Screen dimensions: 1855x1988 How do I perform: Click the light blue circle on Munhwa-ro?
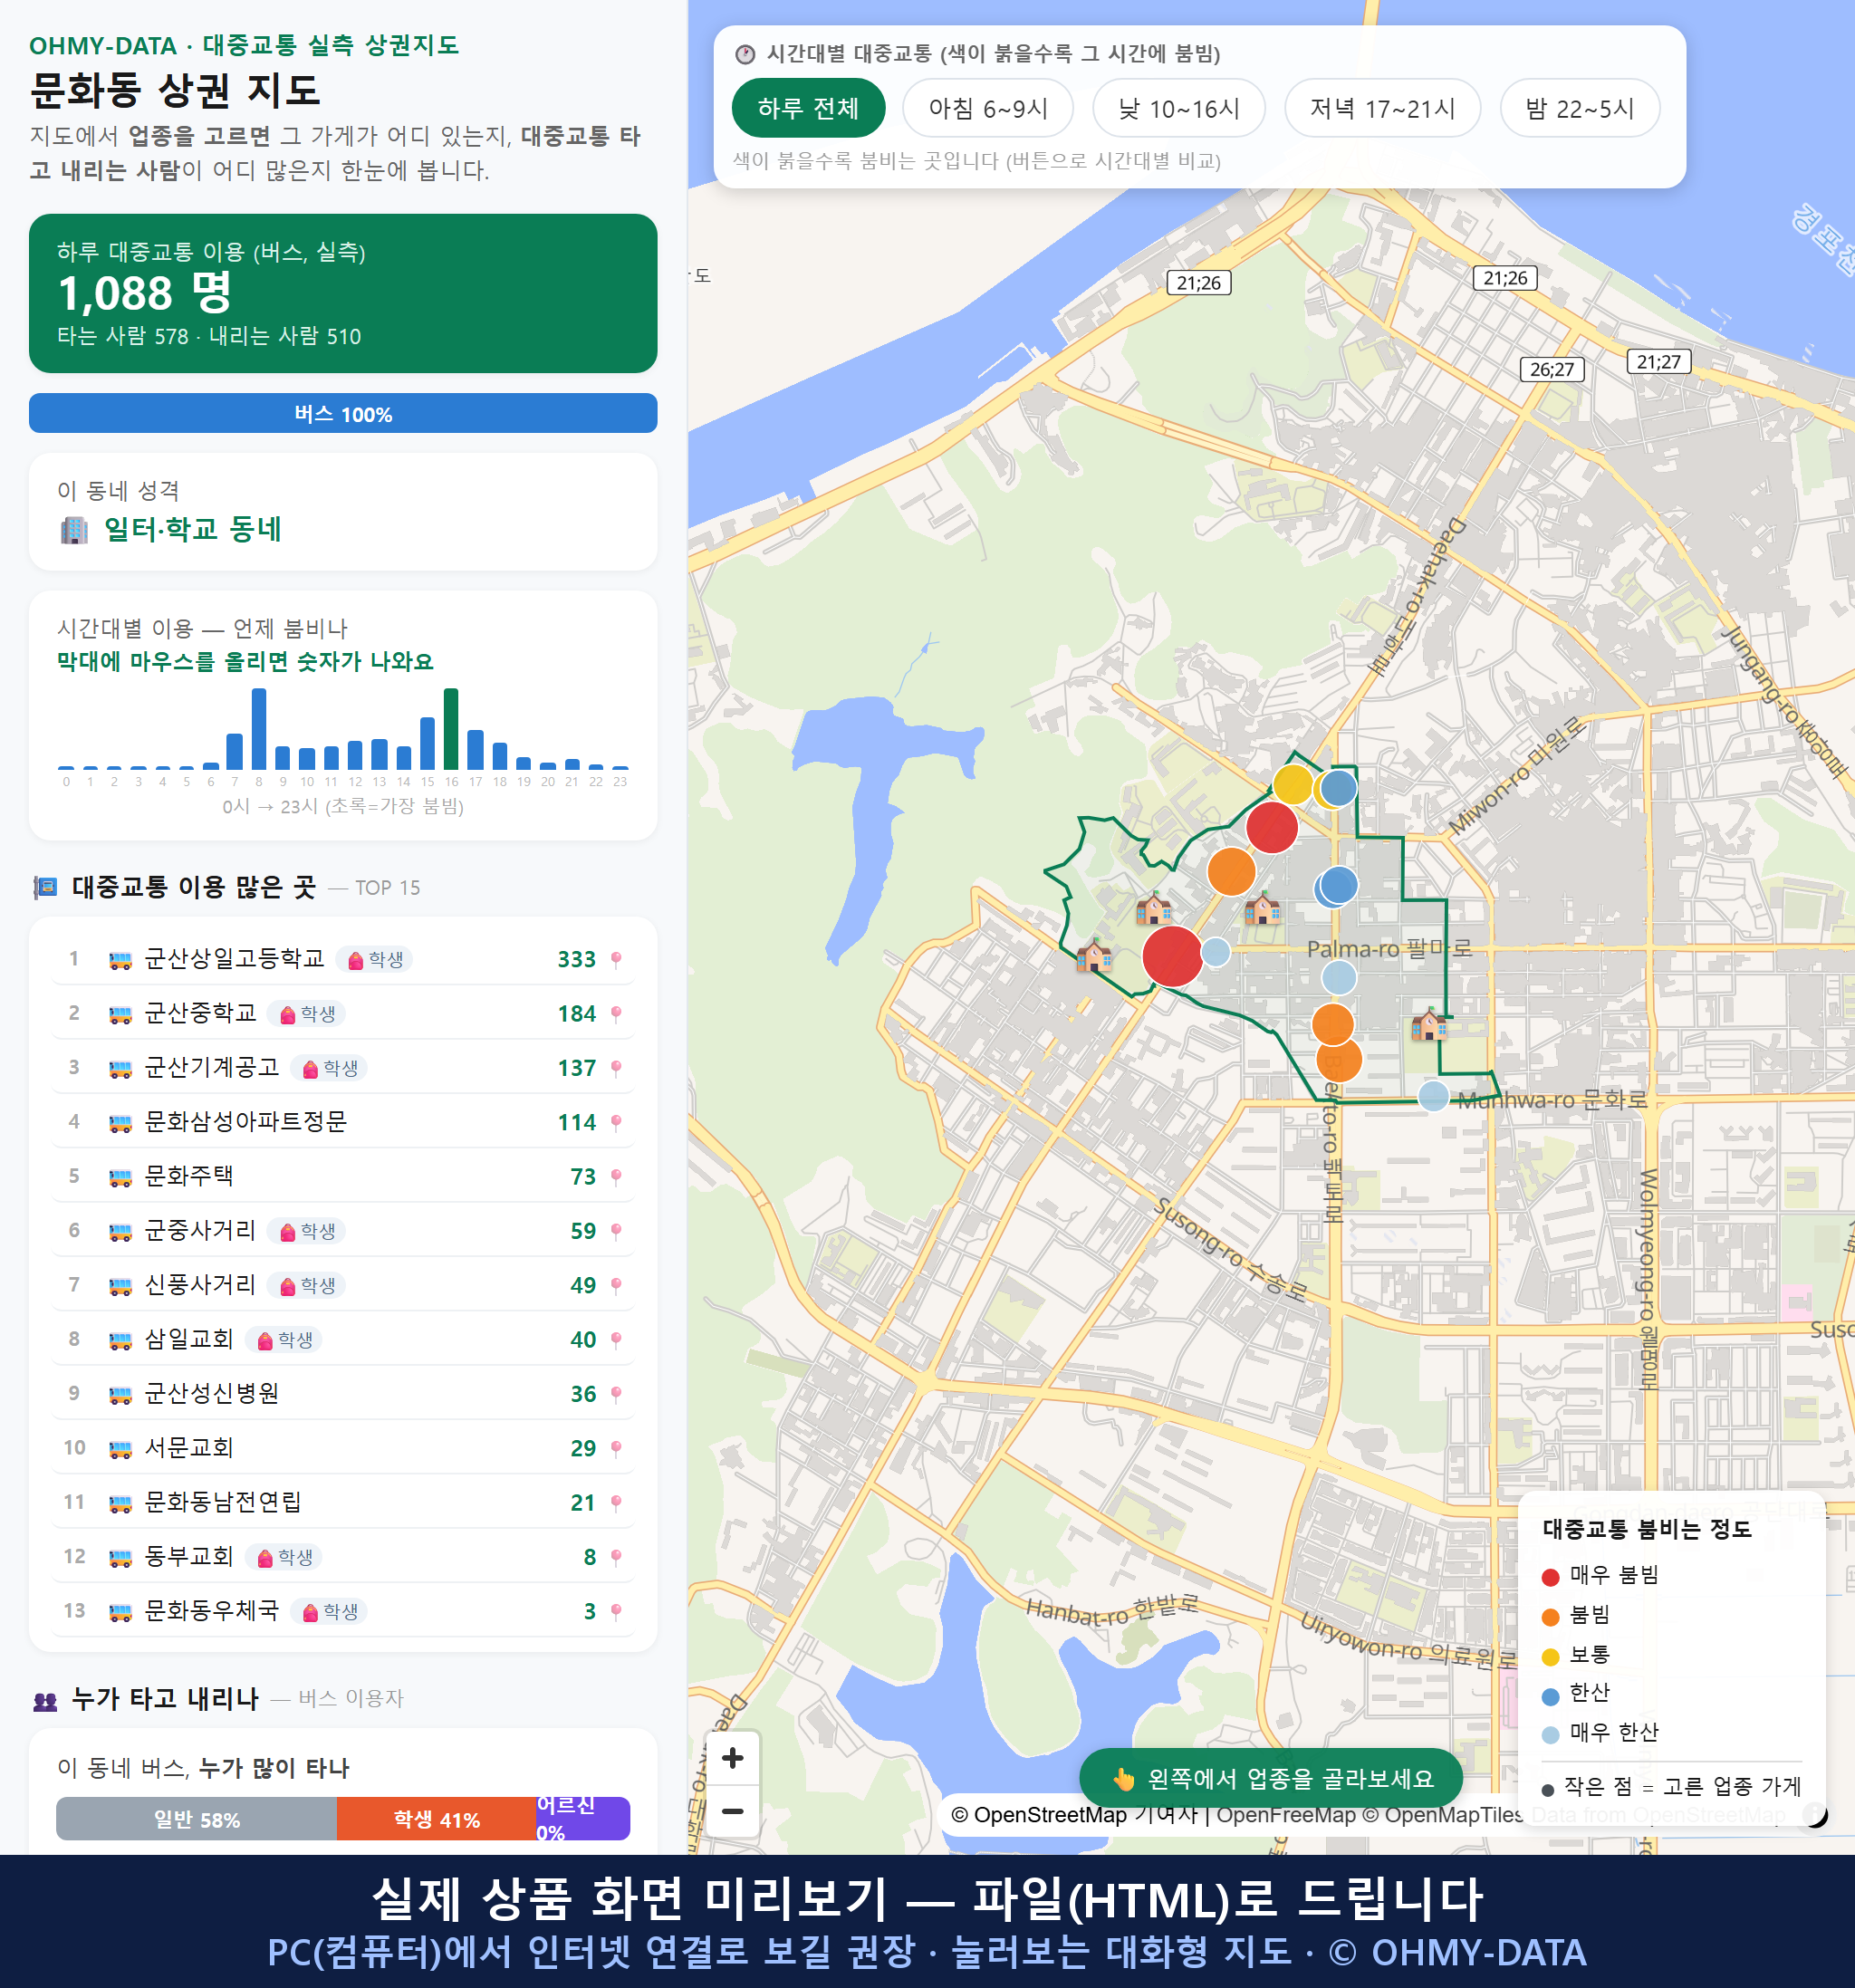point(1433,1096)
